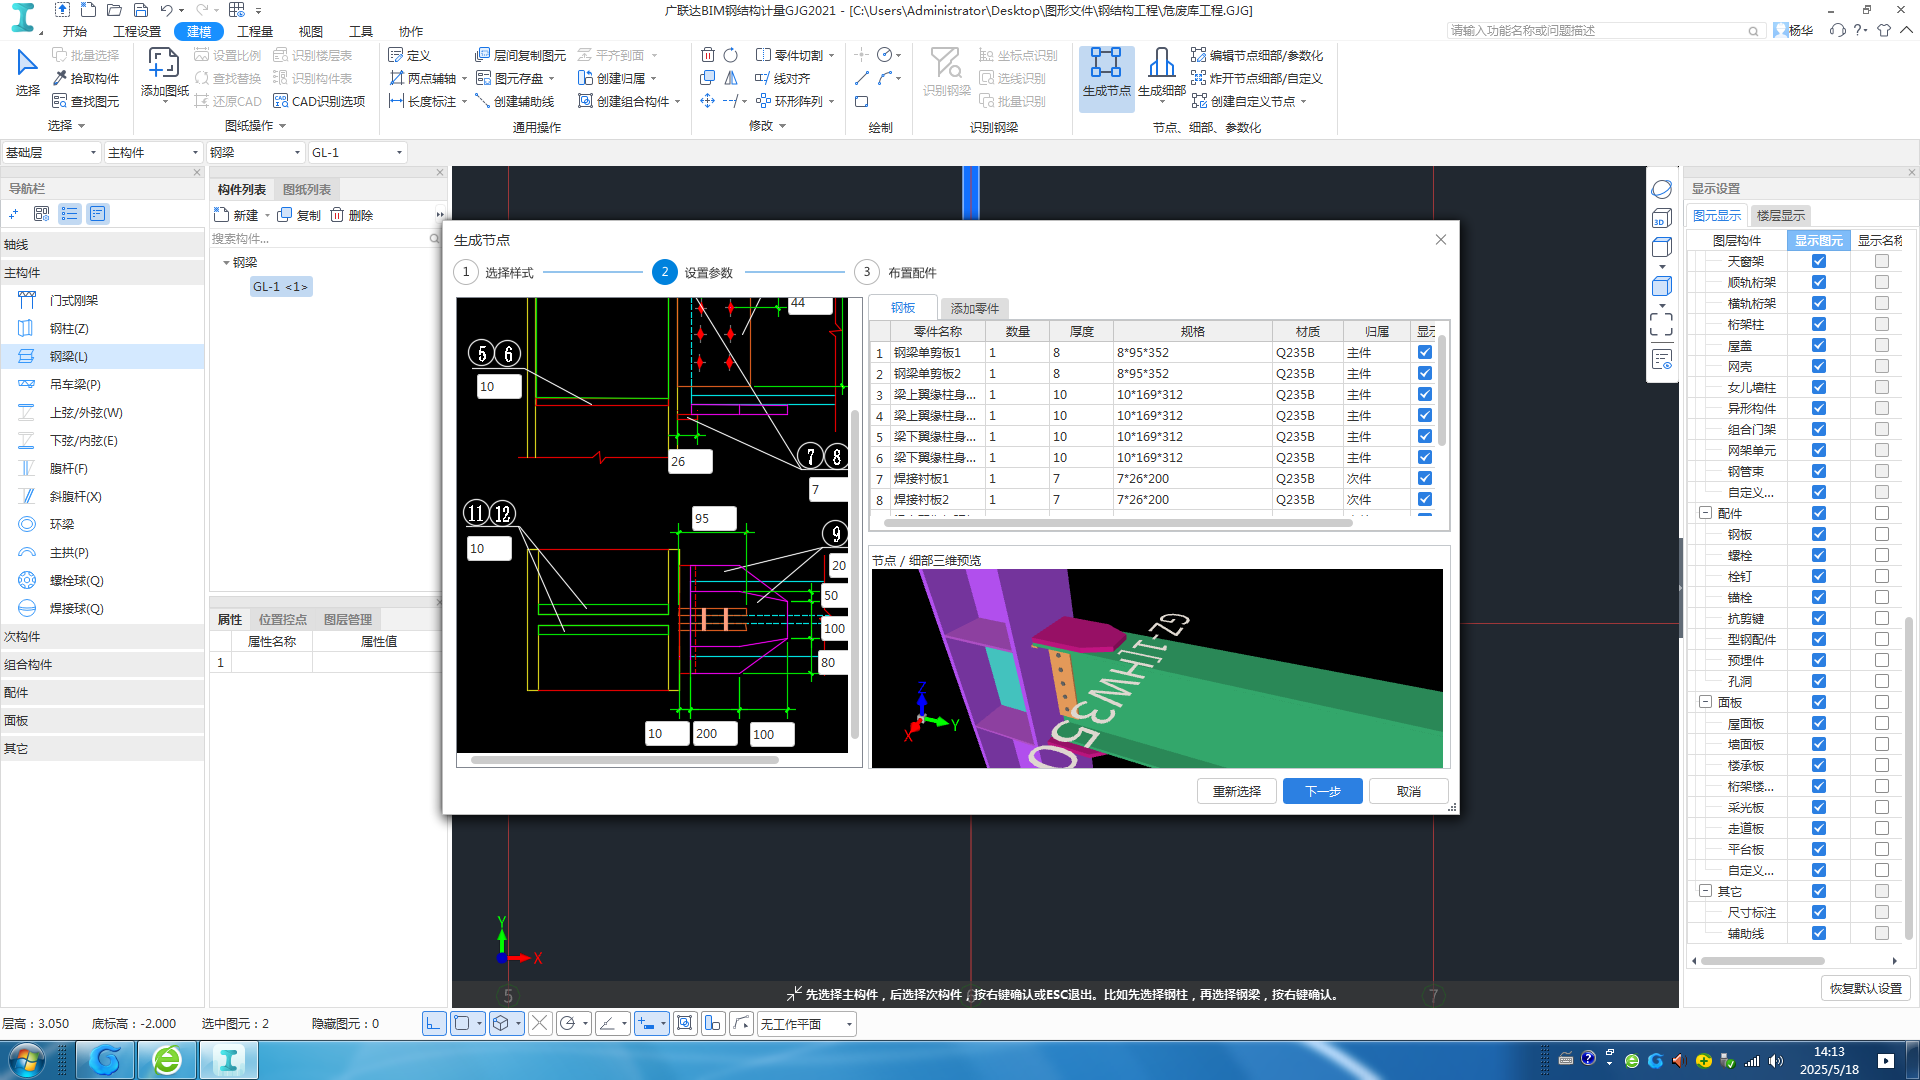Viewport: 1920px width, 1080px height.
Task: Collapse the 配件 group in display settings
Action: point(1706,513)
